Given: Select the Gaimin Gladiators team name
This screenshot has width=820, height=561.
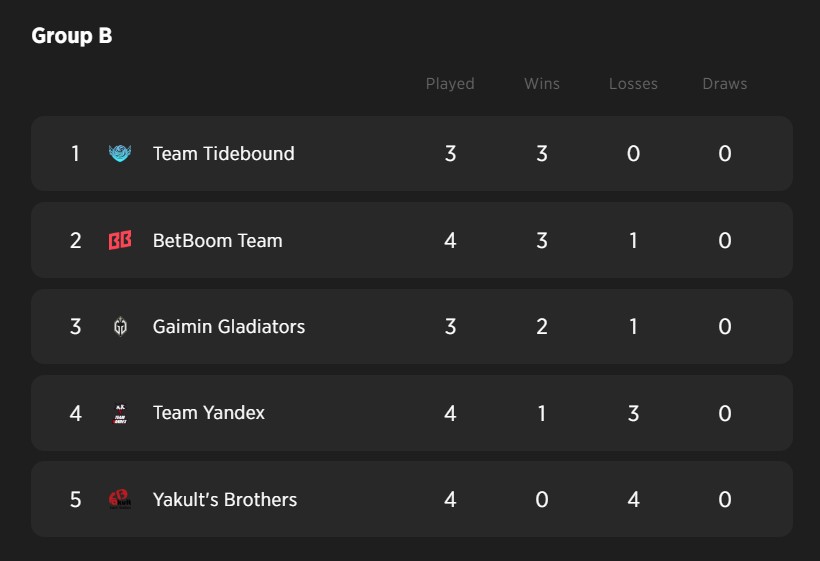Looking at the screenshot, I should (x=229, y=327).
